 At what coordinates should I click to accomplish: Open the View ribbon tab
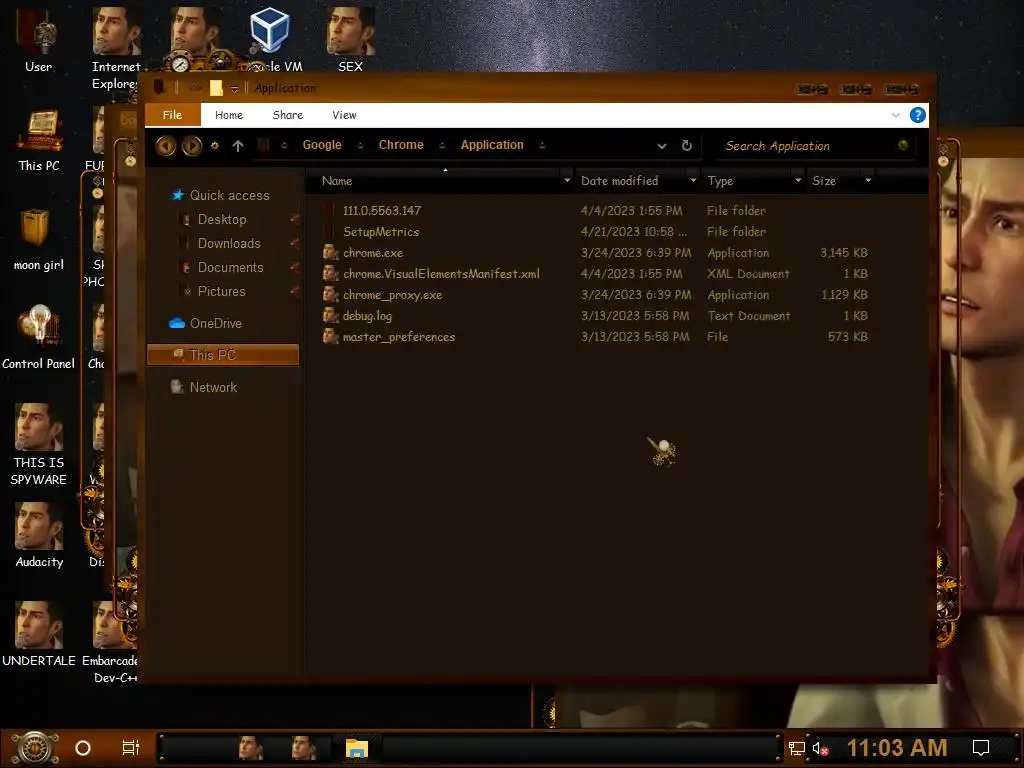click(x=344, y=115)
